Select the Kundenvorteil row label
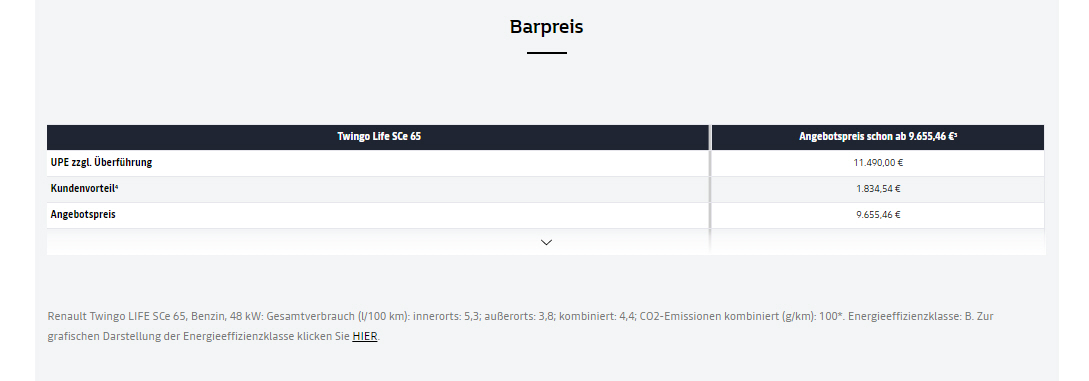Viewport: 1089px width, 381px height. [x=83, y=188]
